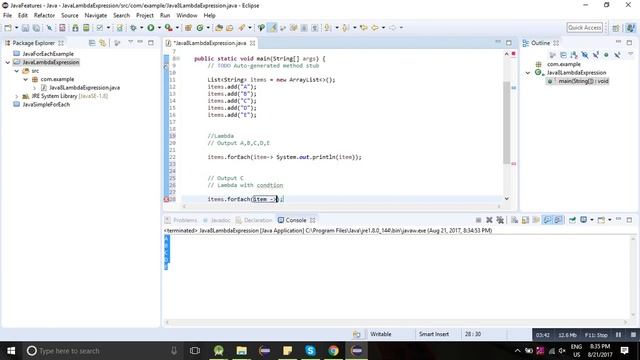
Task: Collapse Java8LambdaExpression class in Outline
Action: 528,73
